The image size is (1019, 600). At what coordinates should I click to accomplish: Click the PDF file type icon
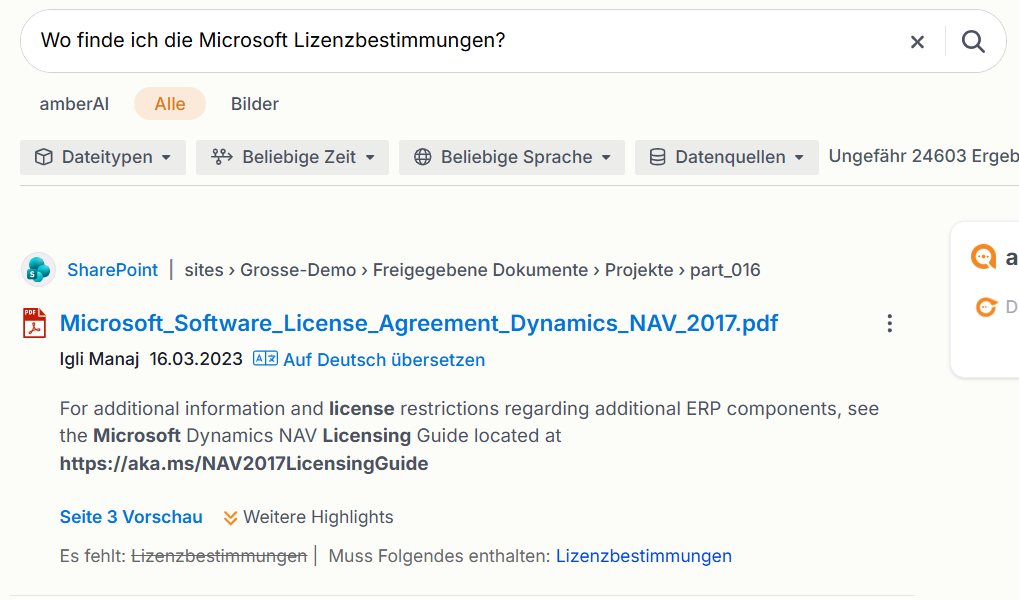click(34, 323)
